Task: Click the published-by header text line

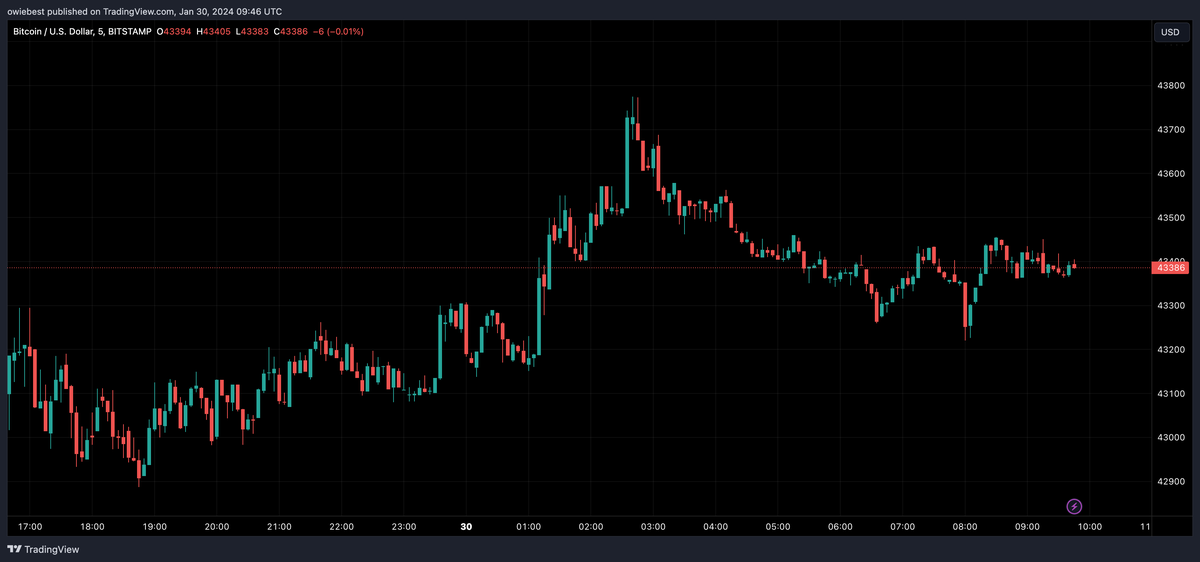Action: [145, 11]
